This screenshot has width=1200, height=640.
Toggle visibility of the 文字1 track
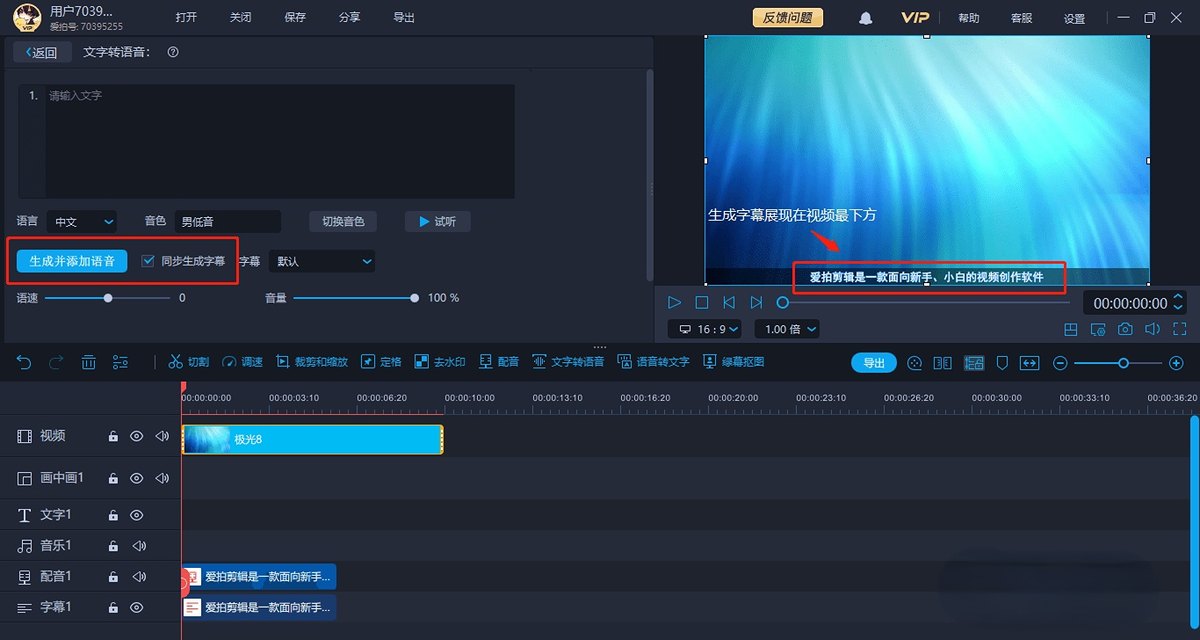(x=137, y=514)
